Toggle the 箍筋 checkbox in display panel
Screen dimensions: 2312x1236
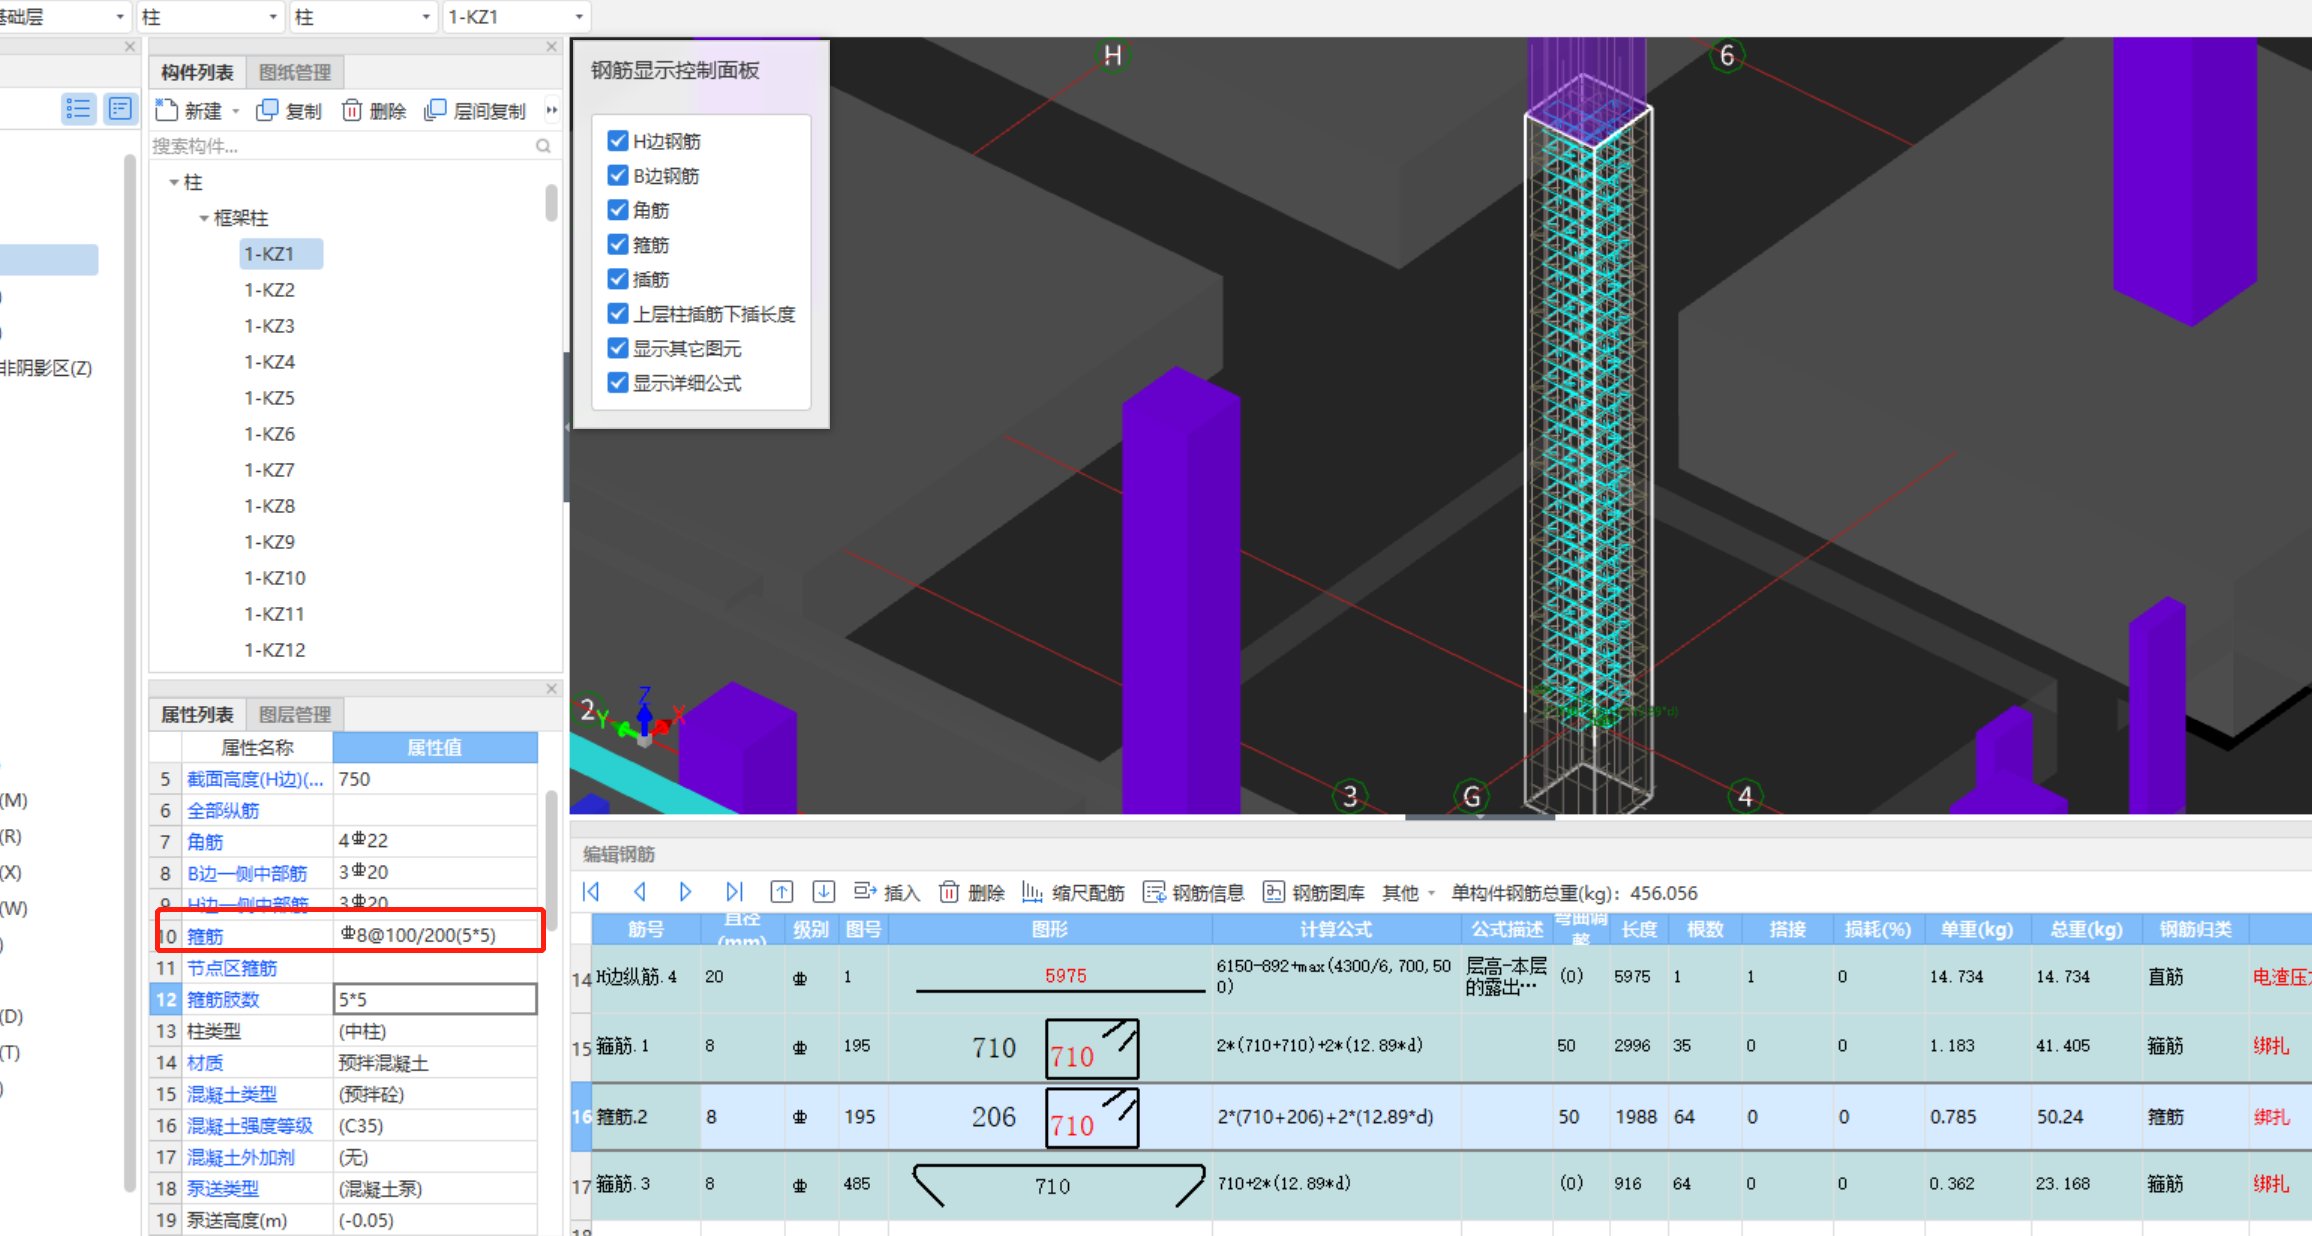(618, 244)
